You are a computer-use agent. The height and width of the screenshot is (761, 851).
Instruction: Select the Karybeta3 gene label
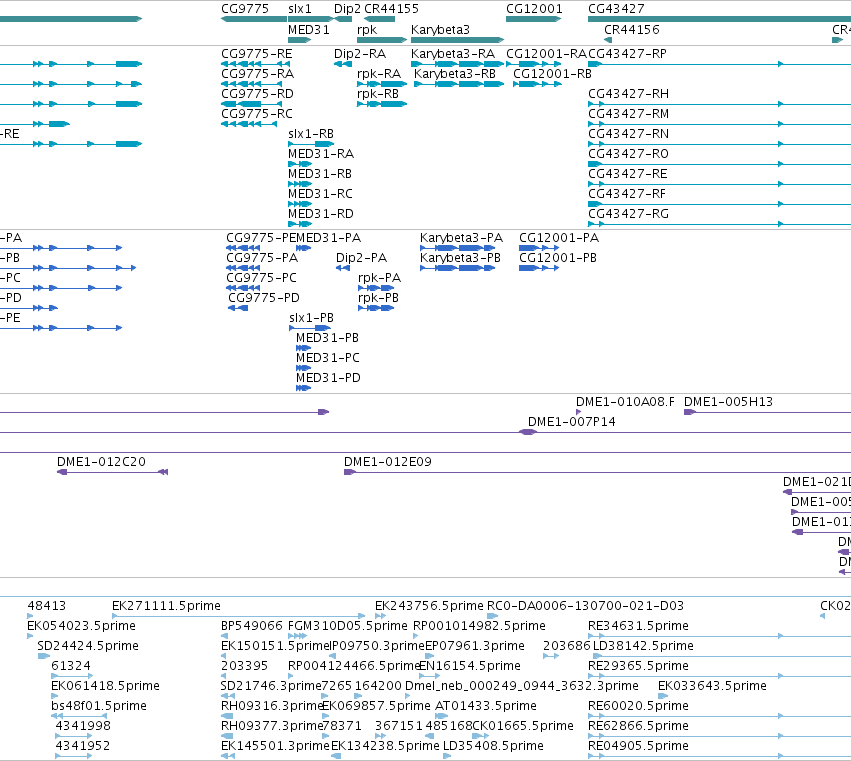pos(440,30)
